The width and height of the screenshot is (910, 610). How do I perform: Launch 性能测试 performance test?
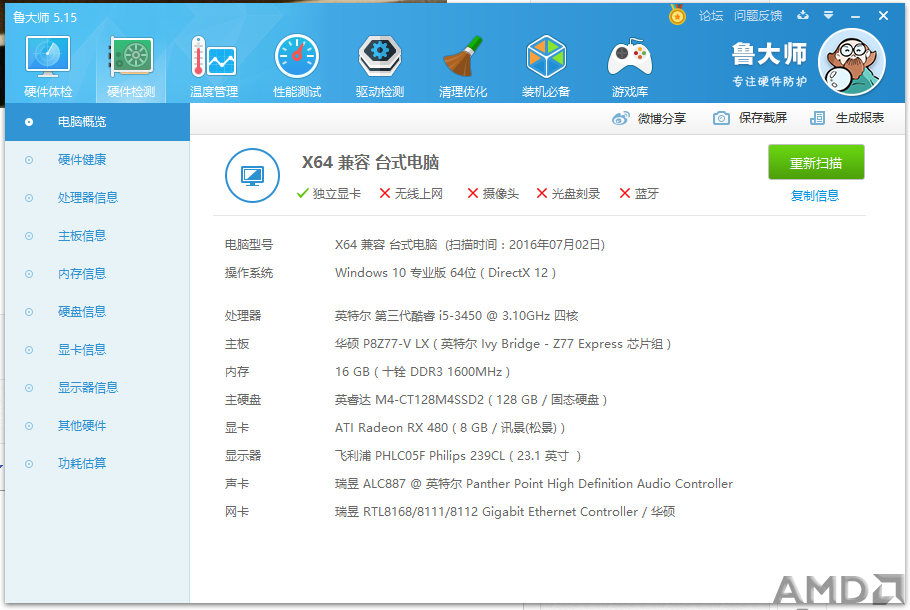297,67
